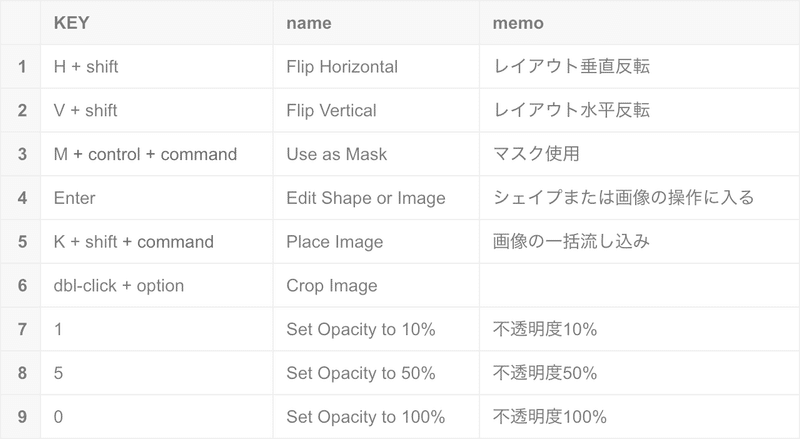Click the KEY column header

pyautogui.click(x=157, y=22)
